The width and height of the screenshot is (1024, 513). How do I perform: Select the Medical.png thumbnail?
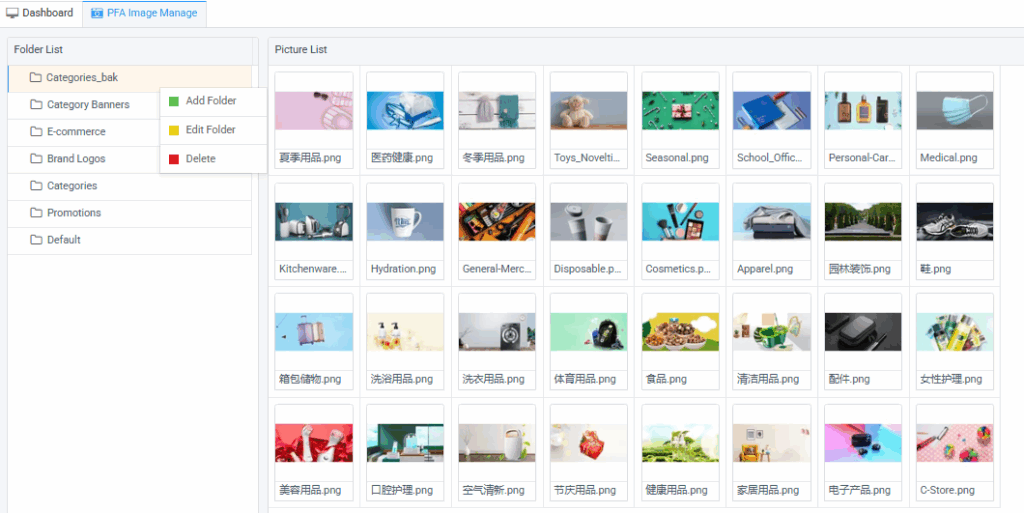click(954, 111)
